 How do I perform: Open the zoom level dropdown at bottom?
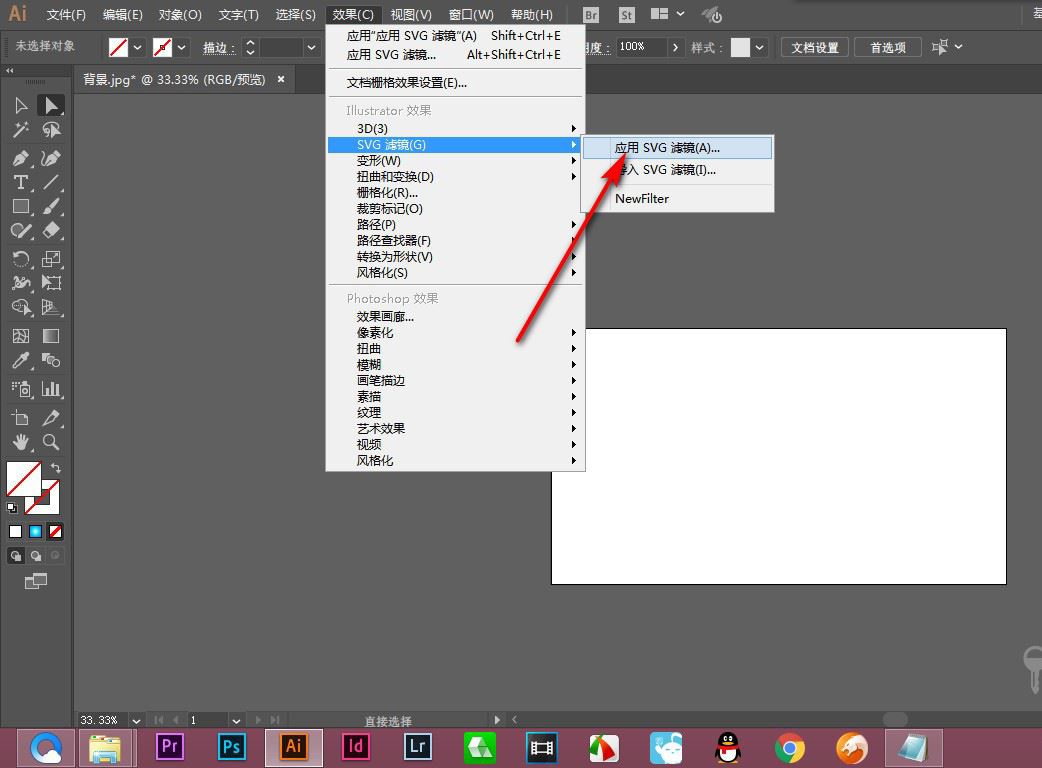136,720
